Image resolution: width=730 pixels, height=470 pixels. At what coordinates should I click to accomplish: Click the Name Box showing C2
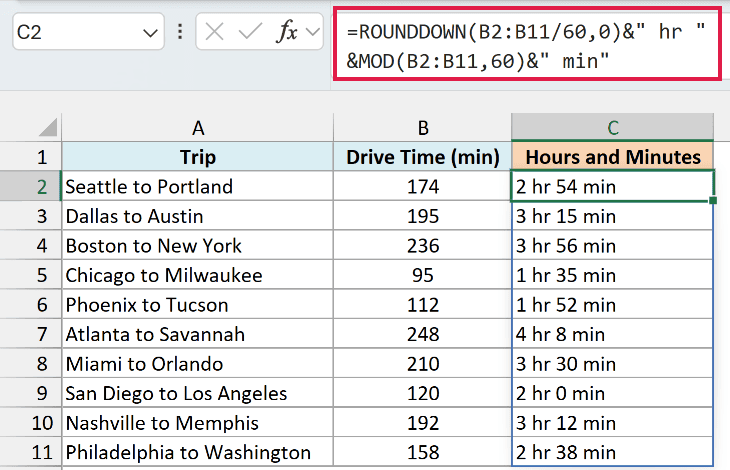(x=88, y=32)
